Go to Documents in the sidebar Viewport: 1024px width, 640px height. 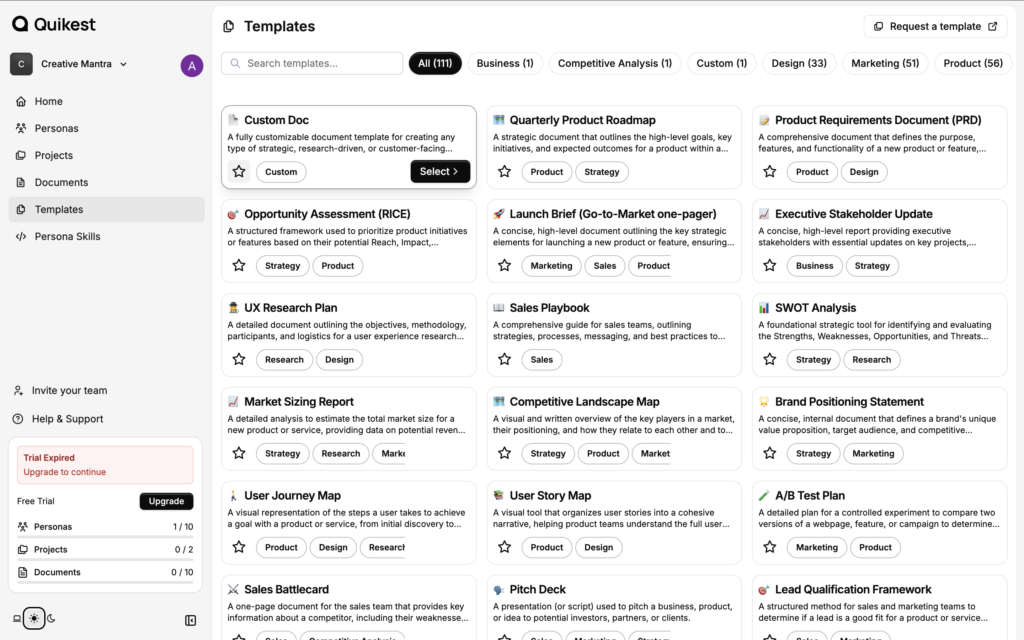point(61,182)
